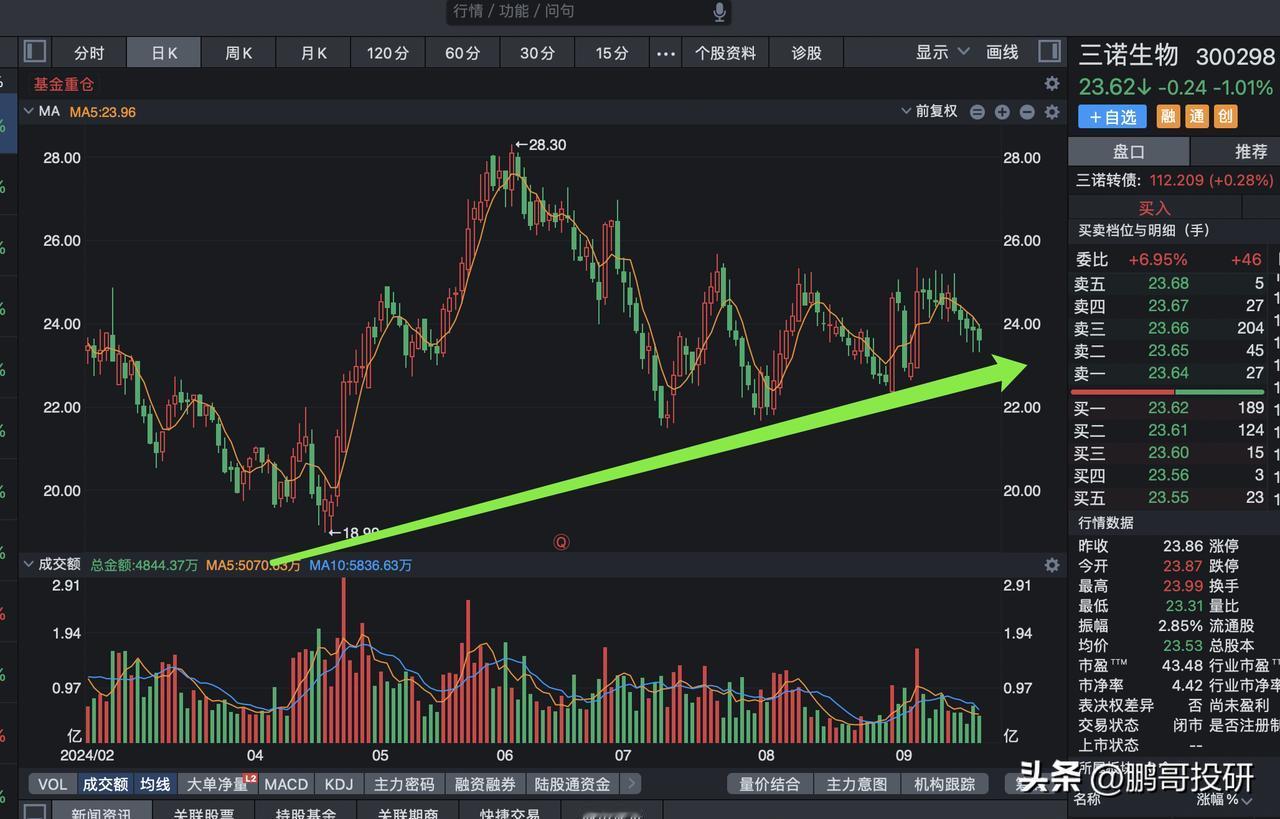The height and width of the screenshot is (819, 1280).
Task: Select the 日K daily candlestick tab
Action: [164, 53]
